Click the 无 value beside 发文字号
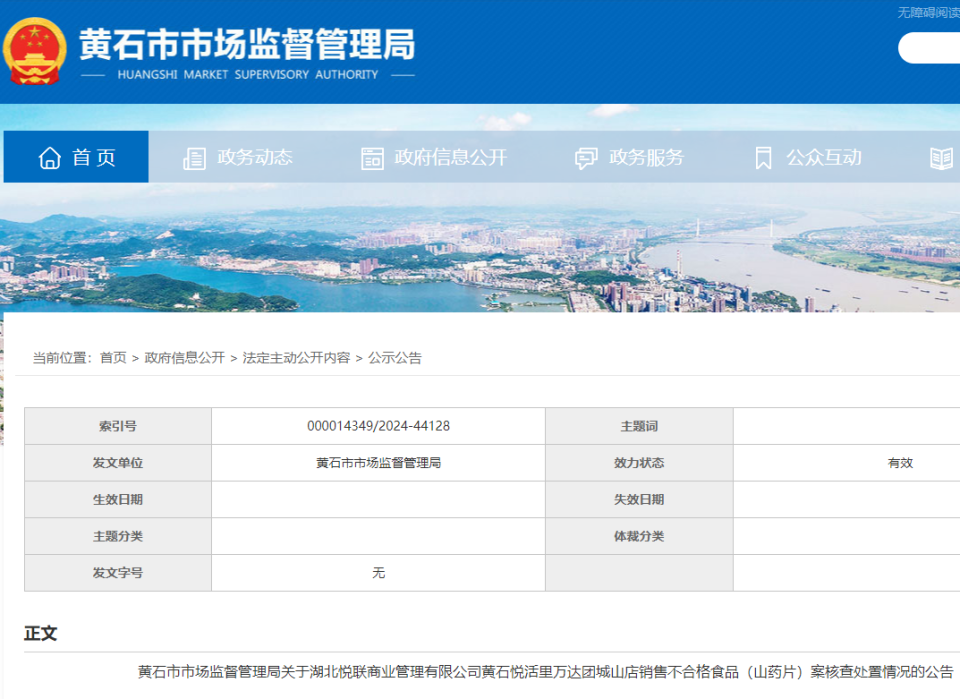The width and height of the screenshot is (960, 699). 378,573
